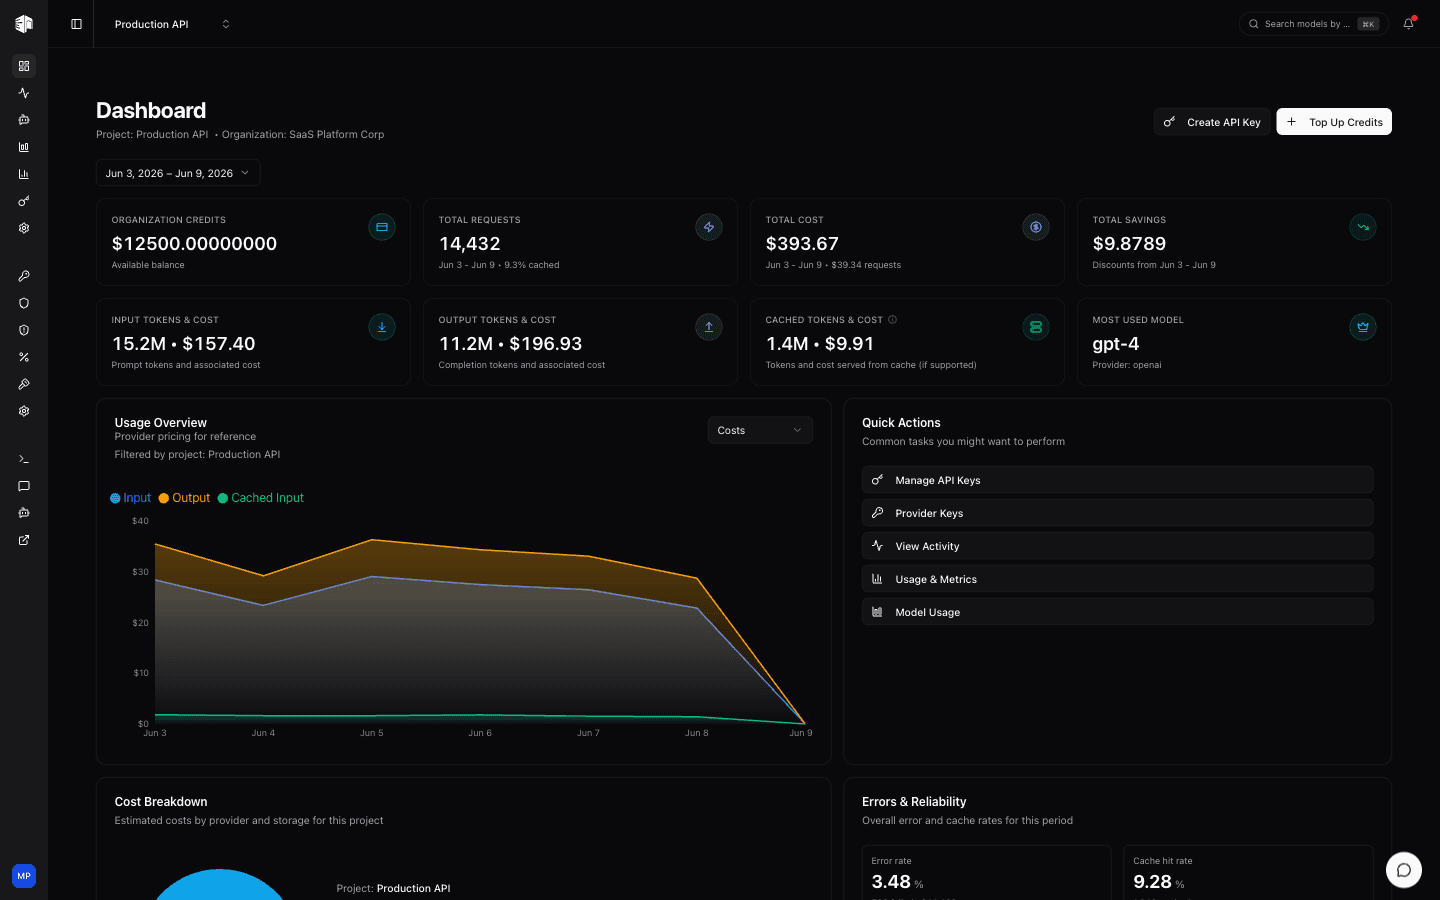
Task: Click the crown icon on Most Used Model
Action: 1363,327
